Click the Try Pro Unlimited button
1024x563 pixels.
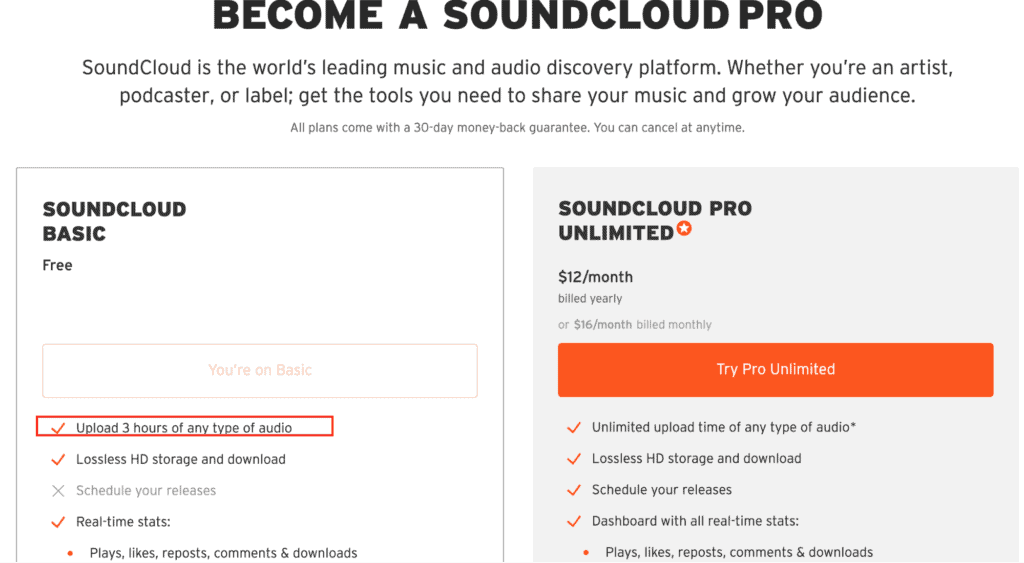point(775,370)
